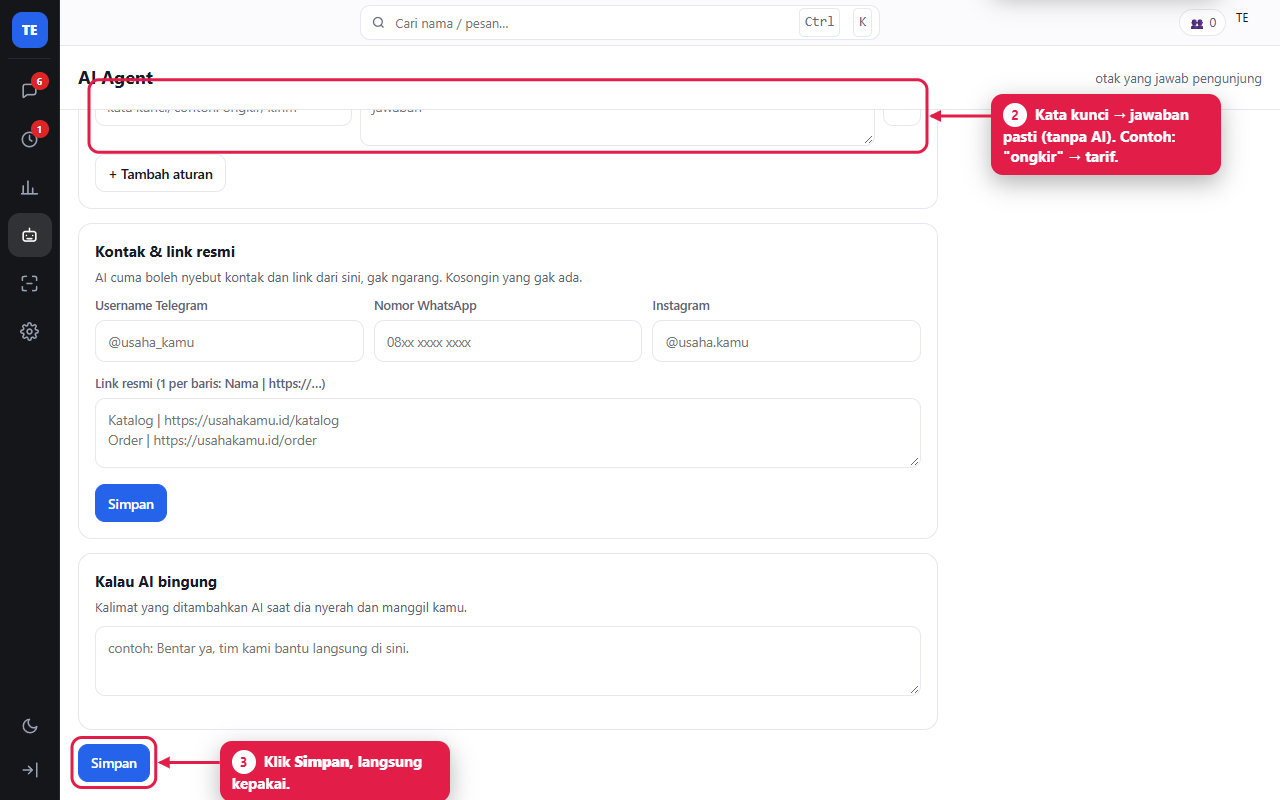Click the Link resmi textarea

pos(508,433)
